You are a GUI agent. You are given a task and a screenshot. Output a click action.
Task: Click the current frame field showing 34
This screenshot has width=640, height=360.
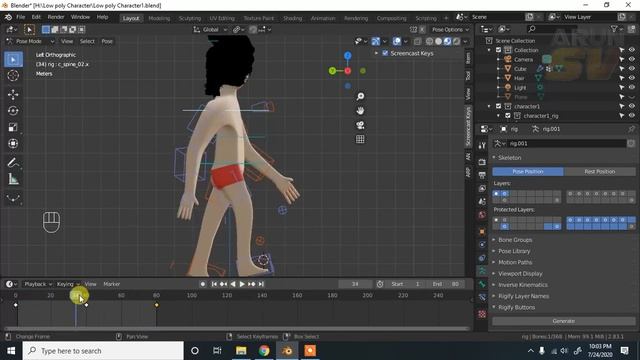[x=355, y=284]
